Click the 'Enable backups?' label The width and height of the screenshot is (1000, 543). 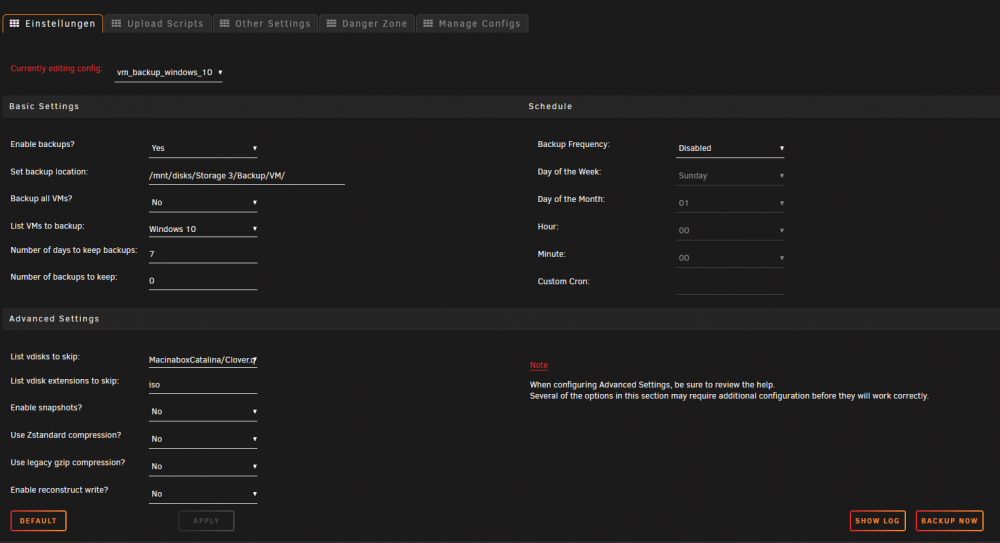tap(42, 144)
